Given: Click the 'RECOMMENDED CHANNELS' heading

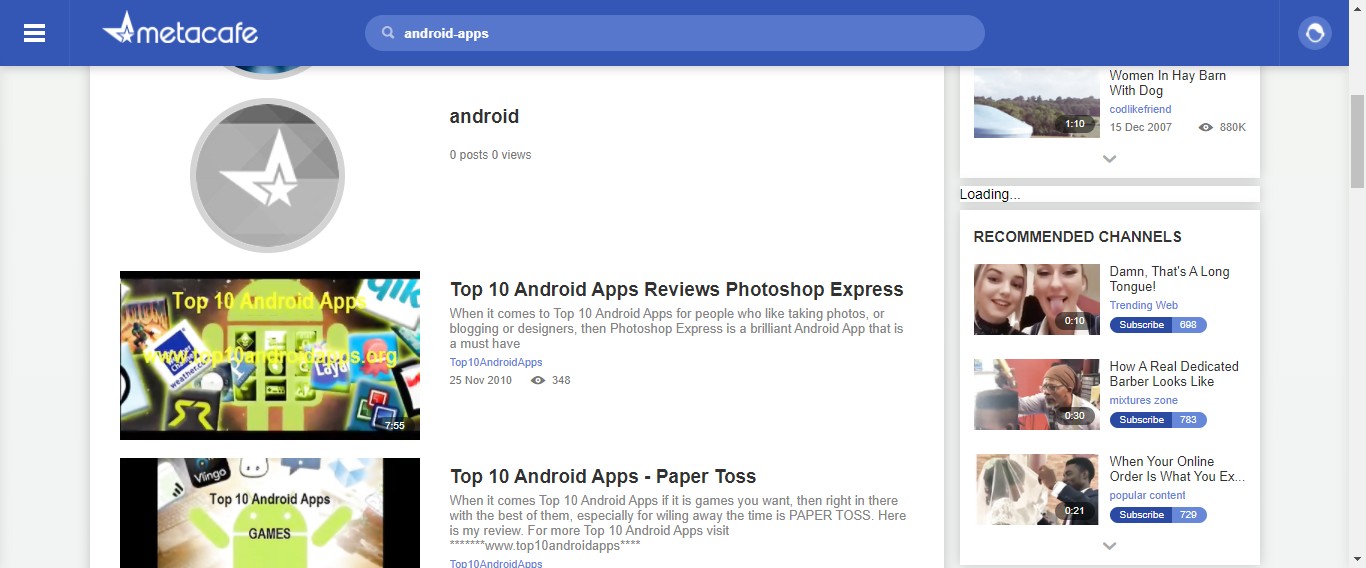Looking at the screenshot, I should [x=1077, y=237].
